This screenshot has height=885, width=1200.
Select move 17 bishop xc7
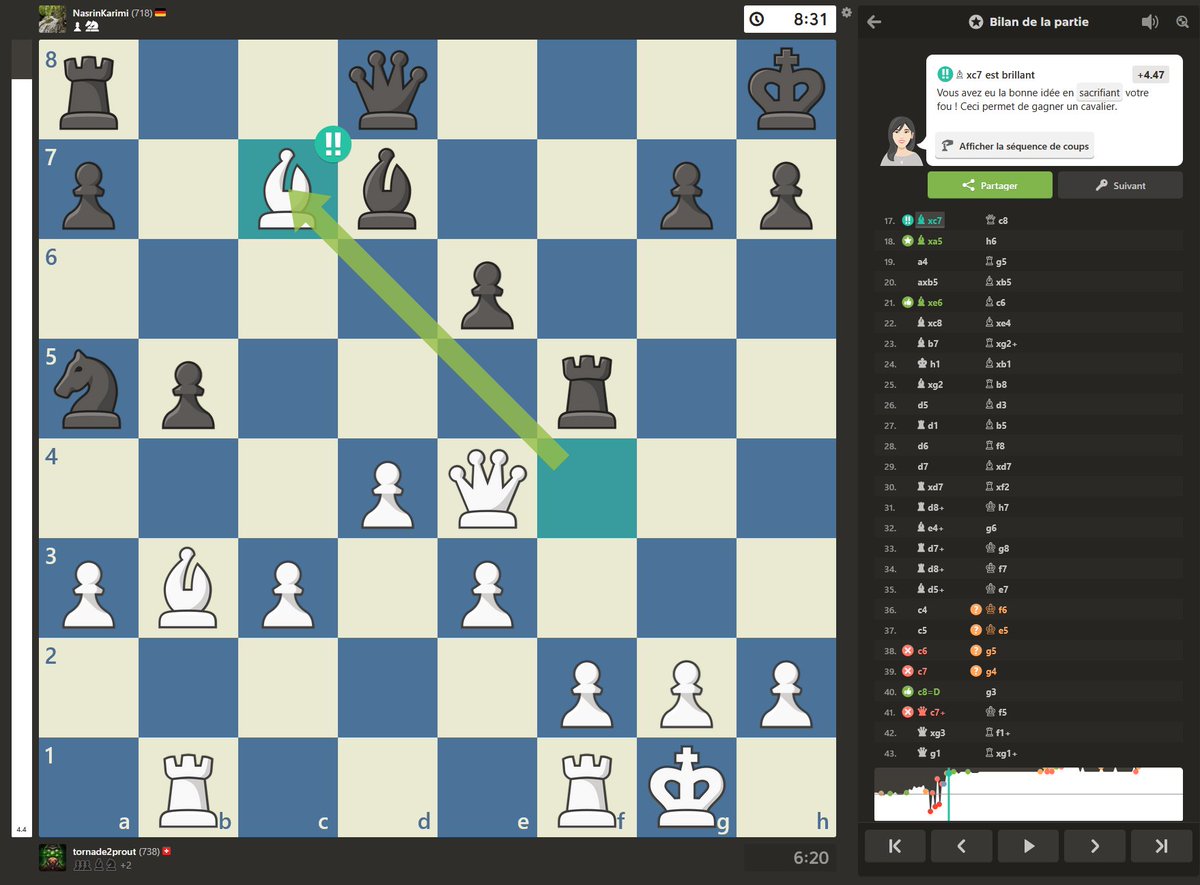tap(930, 220)
